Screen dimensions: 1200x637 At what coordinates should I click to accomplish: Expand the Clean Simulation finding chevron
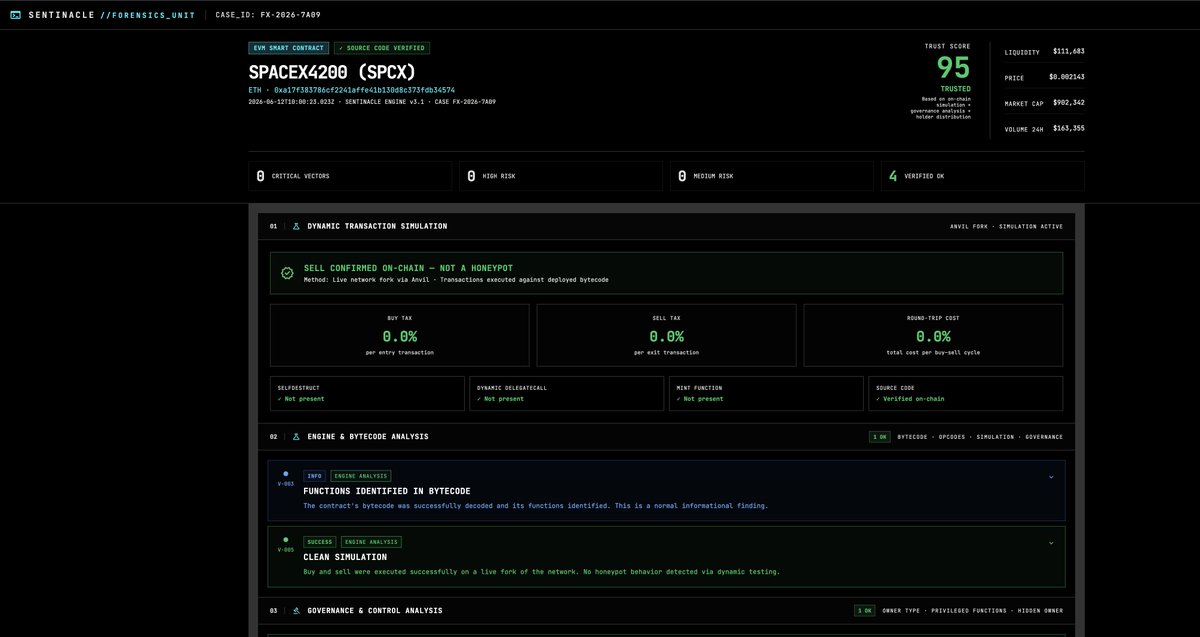pos(1051,543)
